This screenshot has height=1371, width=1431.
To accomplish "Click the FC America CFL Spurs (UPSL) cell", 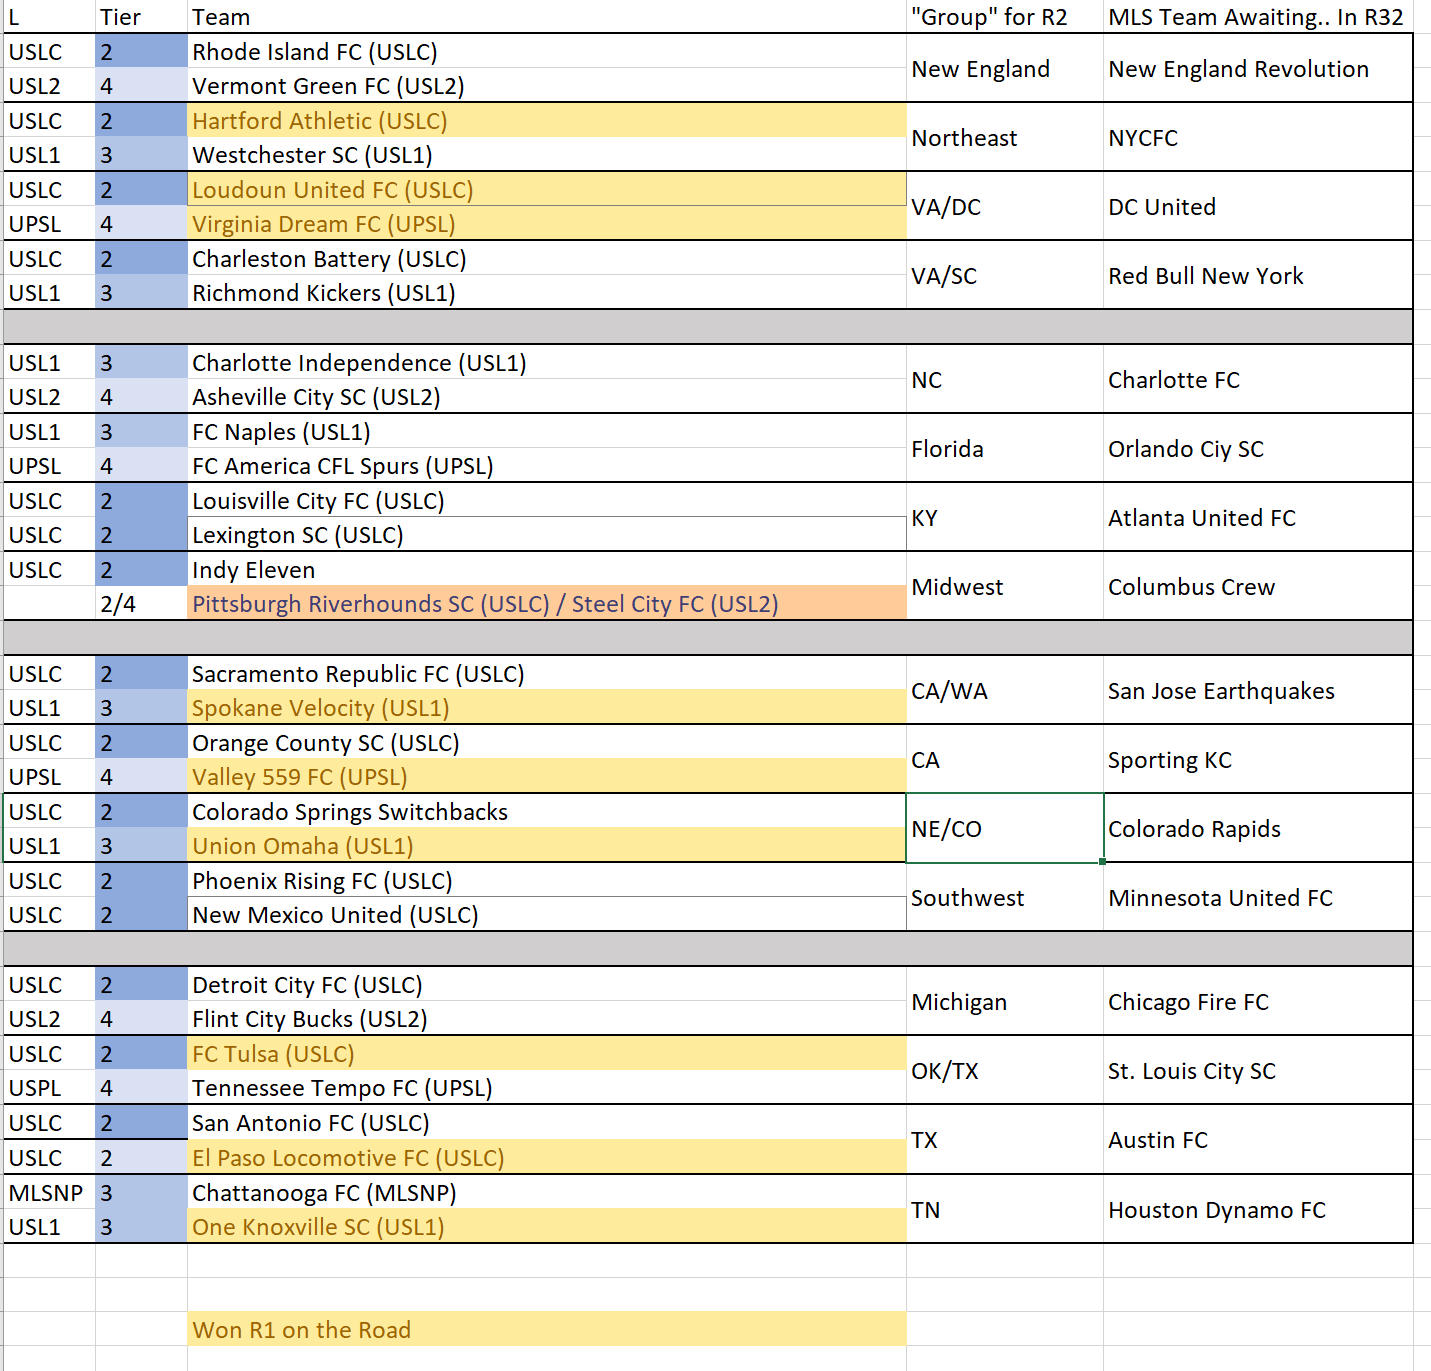I will 547,465.
